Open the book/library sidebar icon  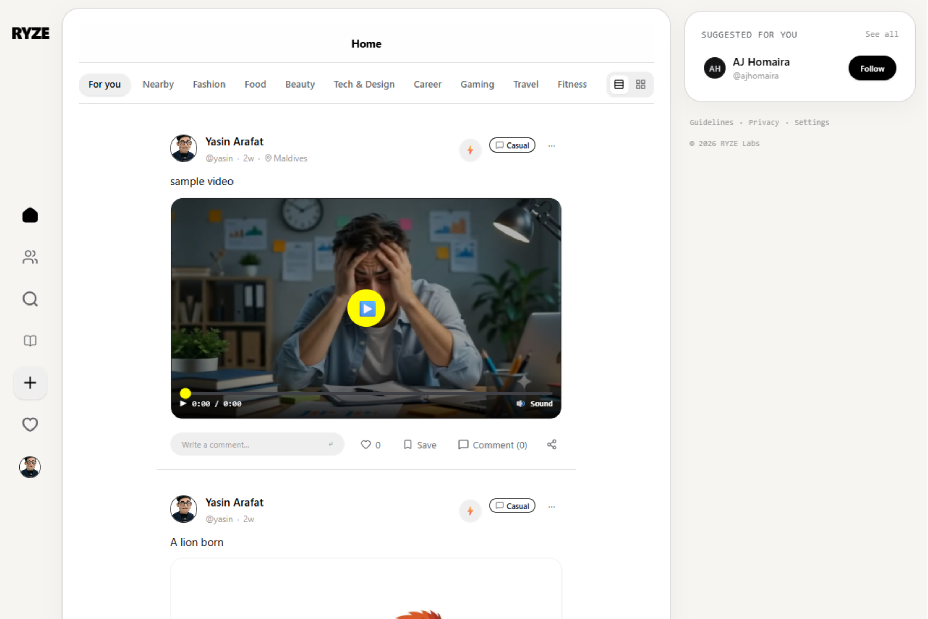click(x=30, y=341)
